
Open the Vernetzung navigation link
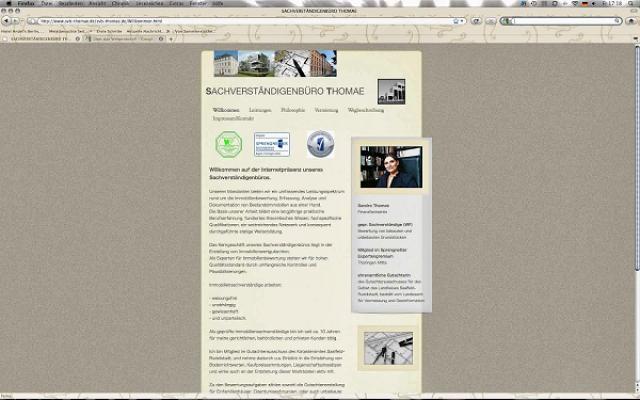[x=326, y=109]
